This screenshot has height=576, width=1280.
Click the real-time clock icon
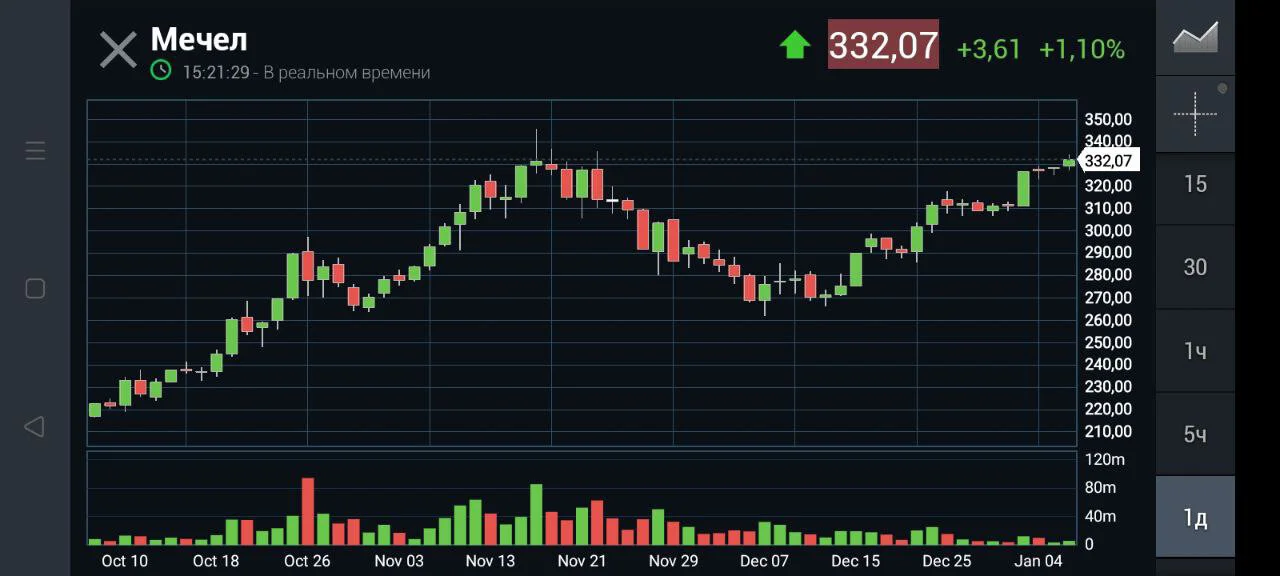coord(161,70)
